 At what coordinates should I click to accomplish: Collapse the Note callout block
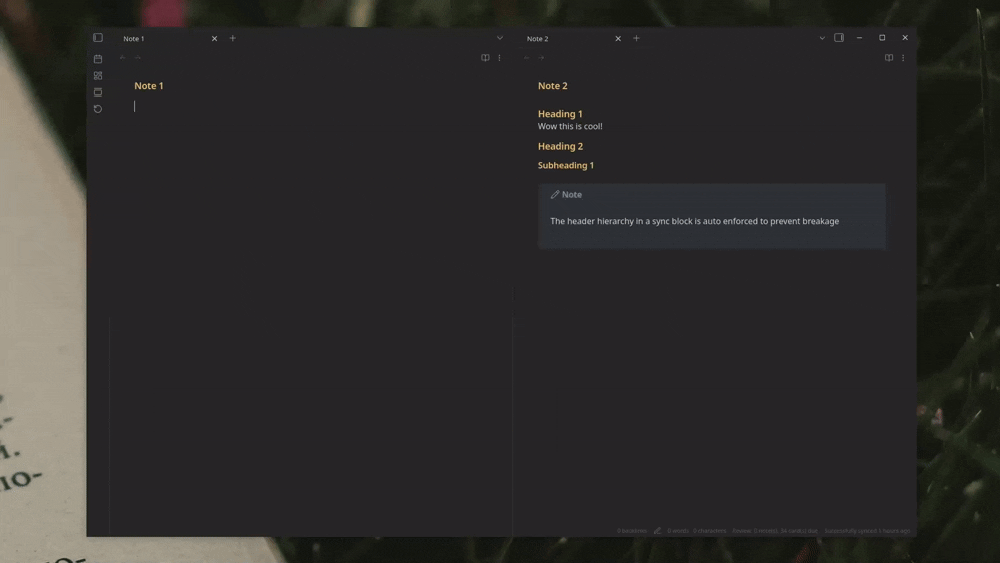pos(566,195)
